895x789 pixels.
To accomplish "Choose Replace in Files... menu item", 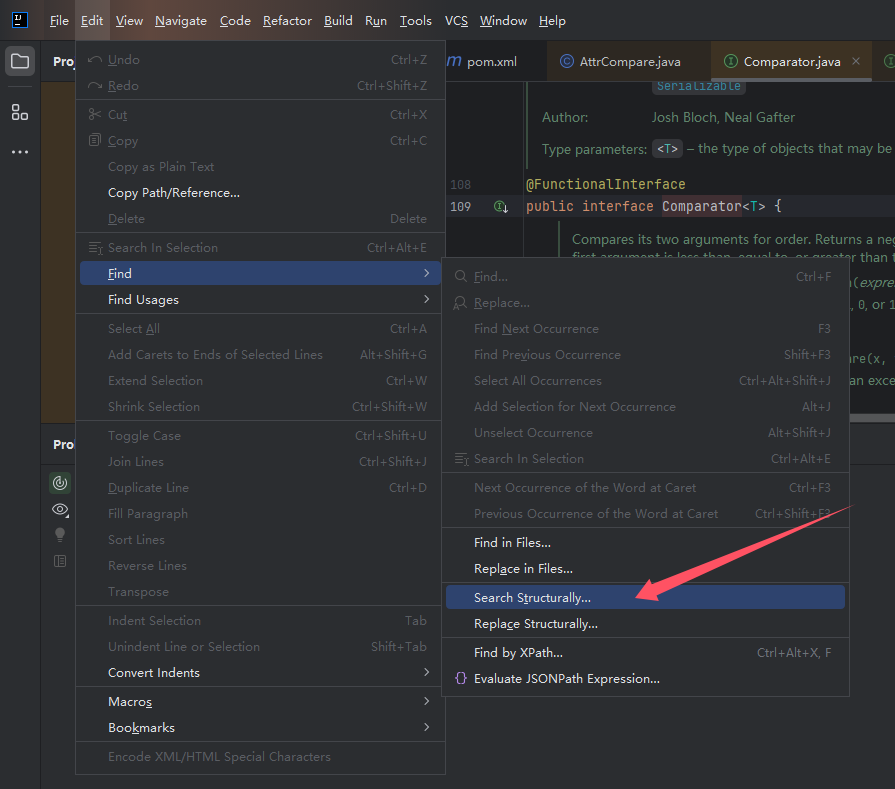I will pyautogui.click(x=645, y=569).
